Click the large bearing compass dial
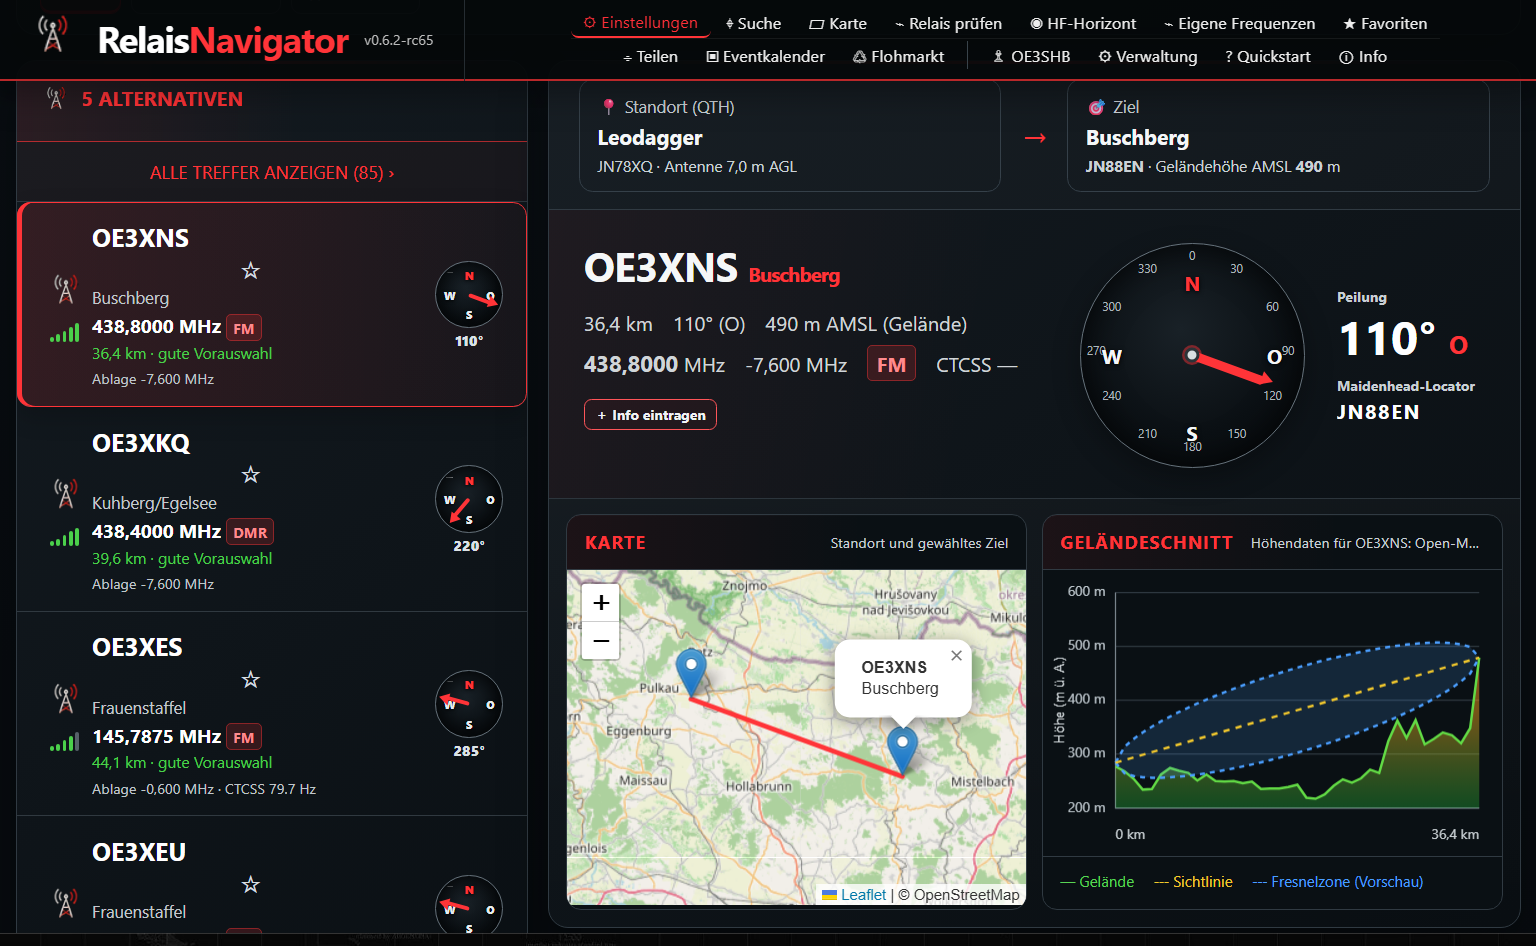 pyautogui.click(x=1192, y=355)
